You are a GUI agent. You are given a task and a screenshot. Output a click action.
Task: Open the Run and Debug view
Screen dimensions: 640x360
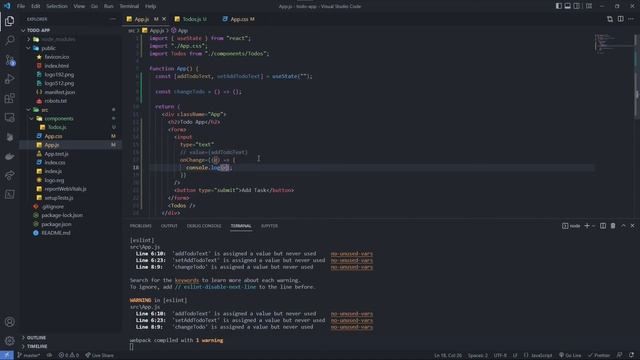pos(9,79)
